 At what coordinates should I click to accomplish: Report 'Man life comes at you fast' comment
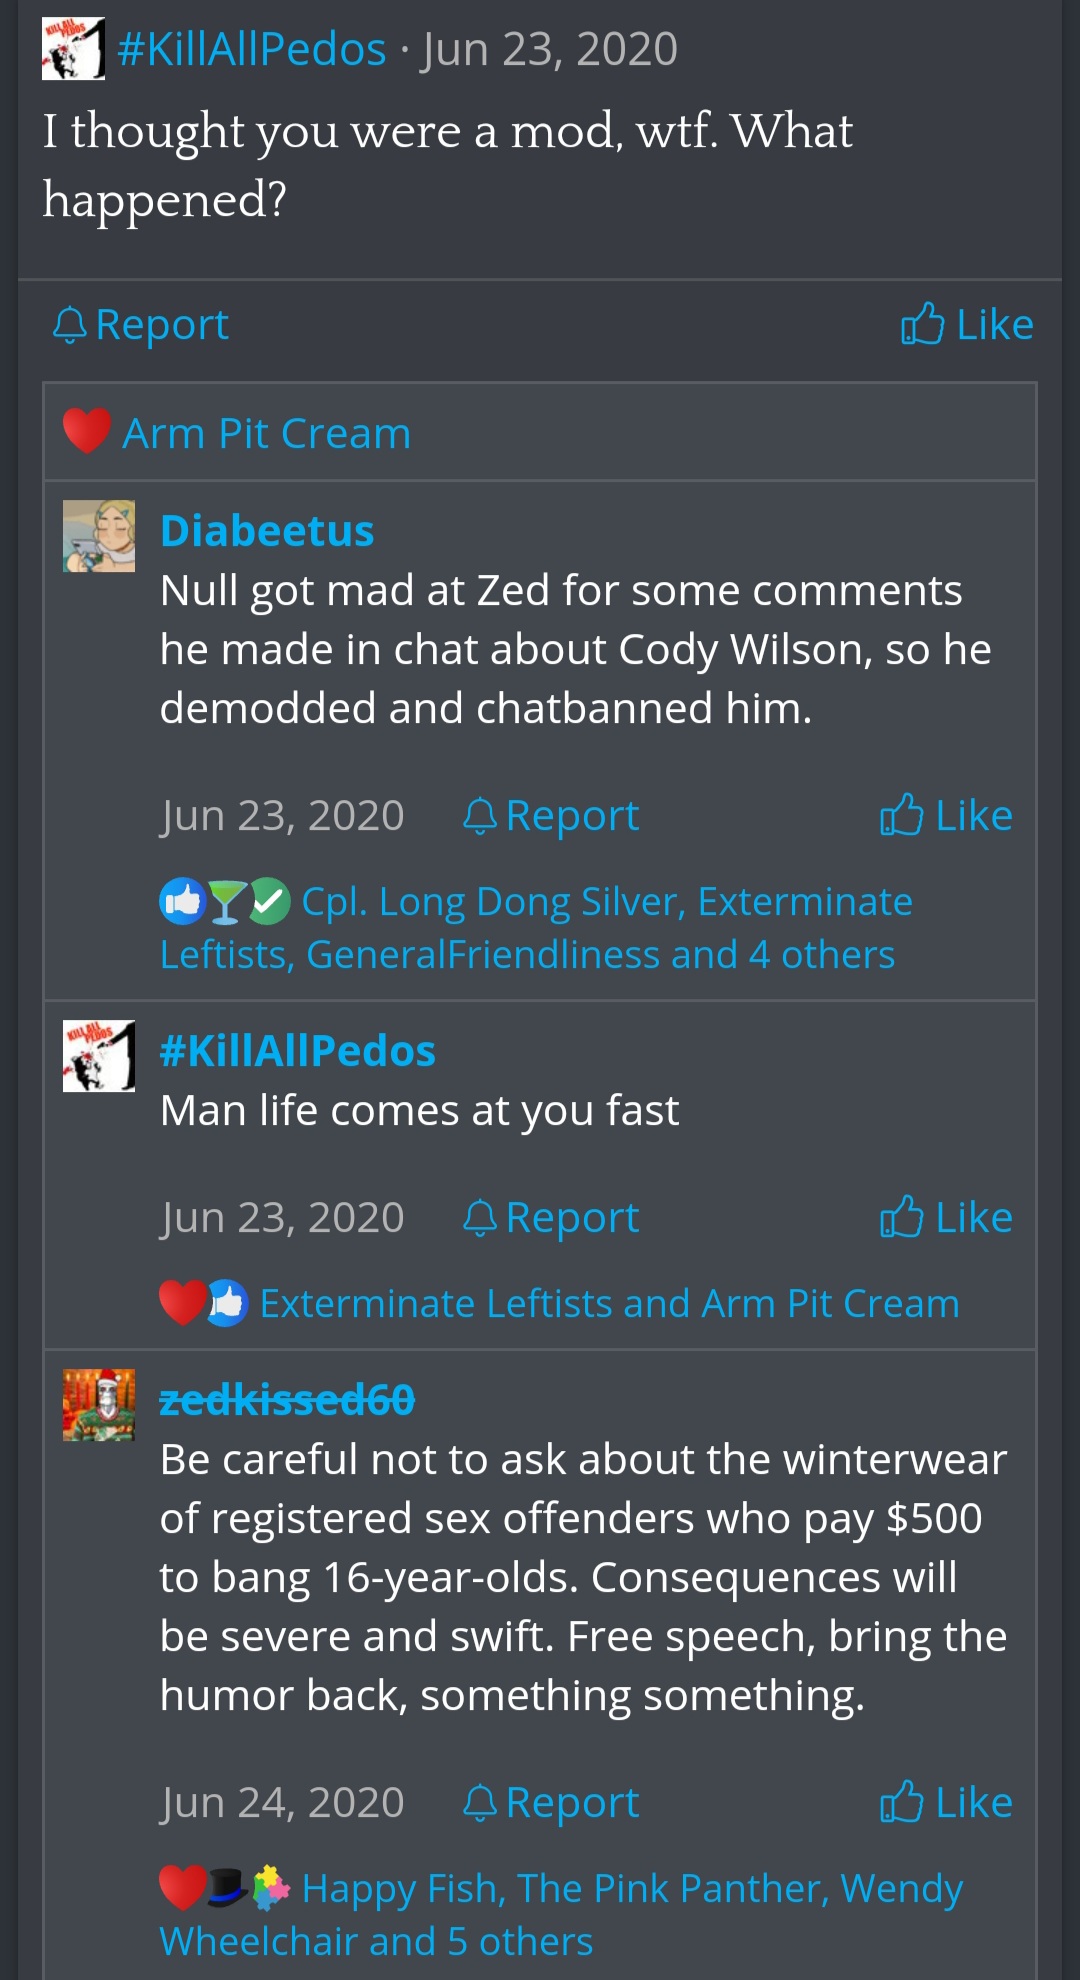tap(551, 1218)
